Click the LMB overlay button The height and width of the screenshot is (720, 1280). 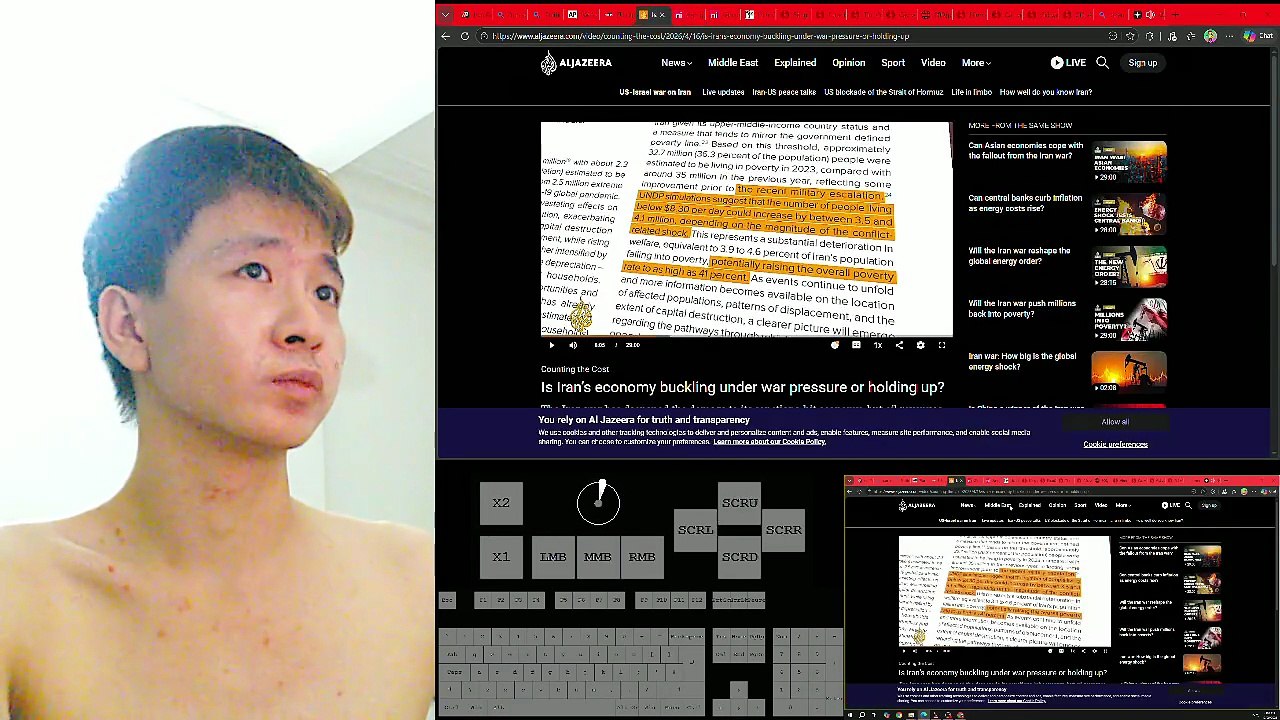click(553, 557)
